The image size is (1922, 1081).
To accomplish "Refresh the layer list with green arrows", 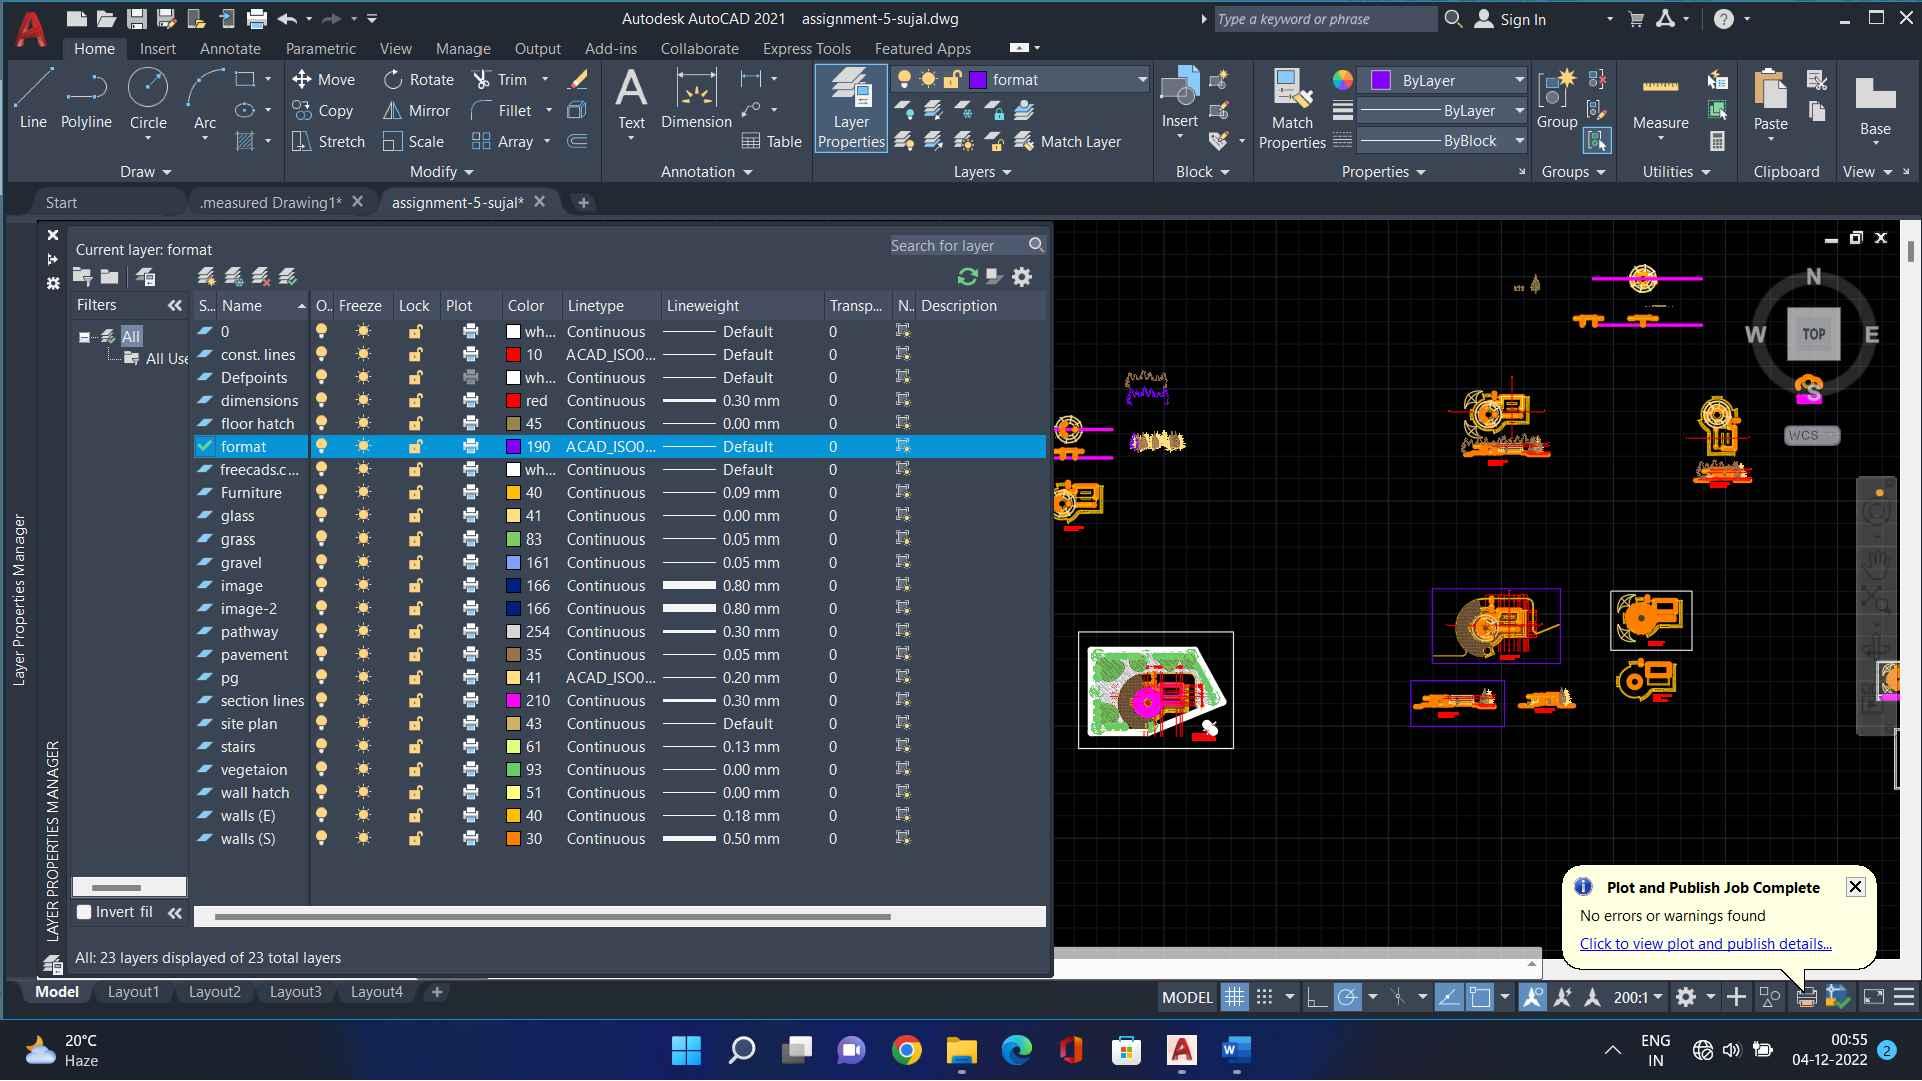I will click(x=966, y=277).
